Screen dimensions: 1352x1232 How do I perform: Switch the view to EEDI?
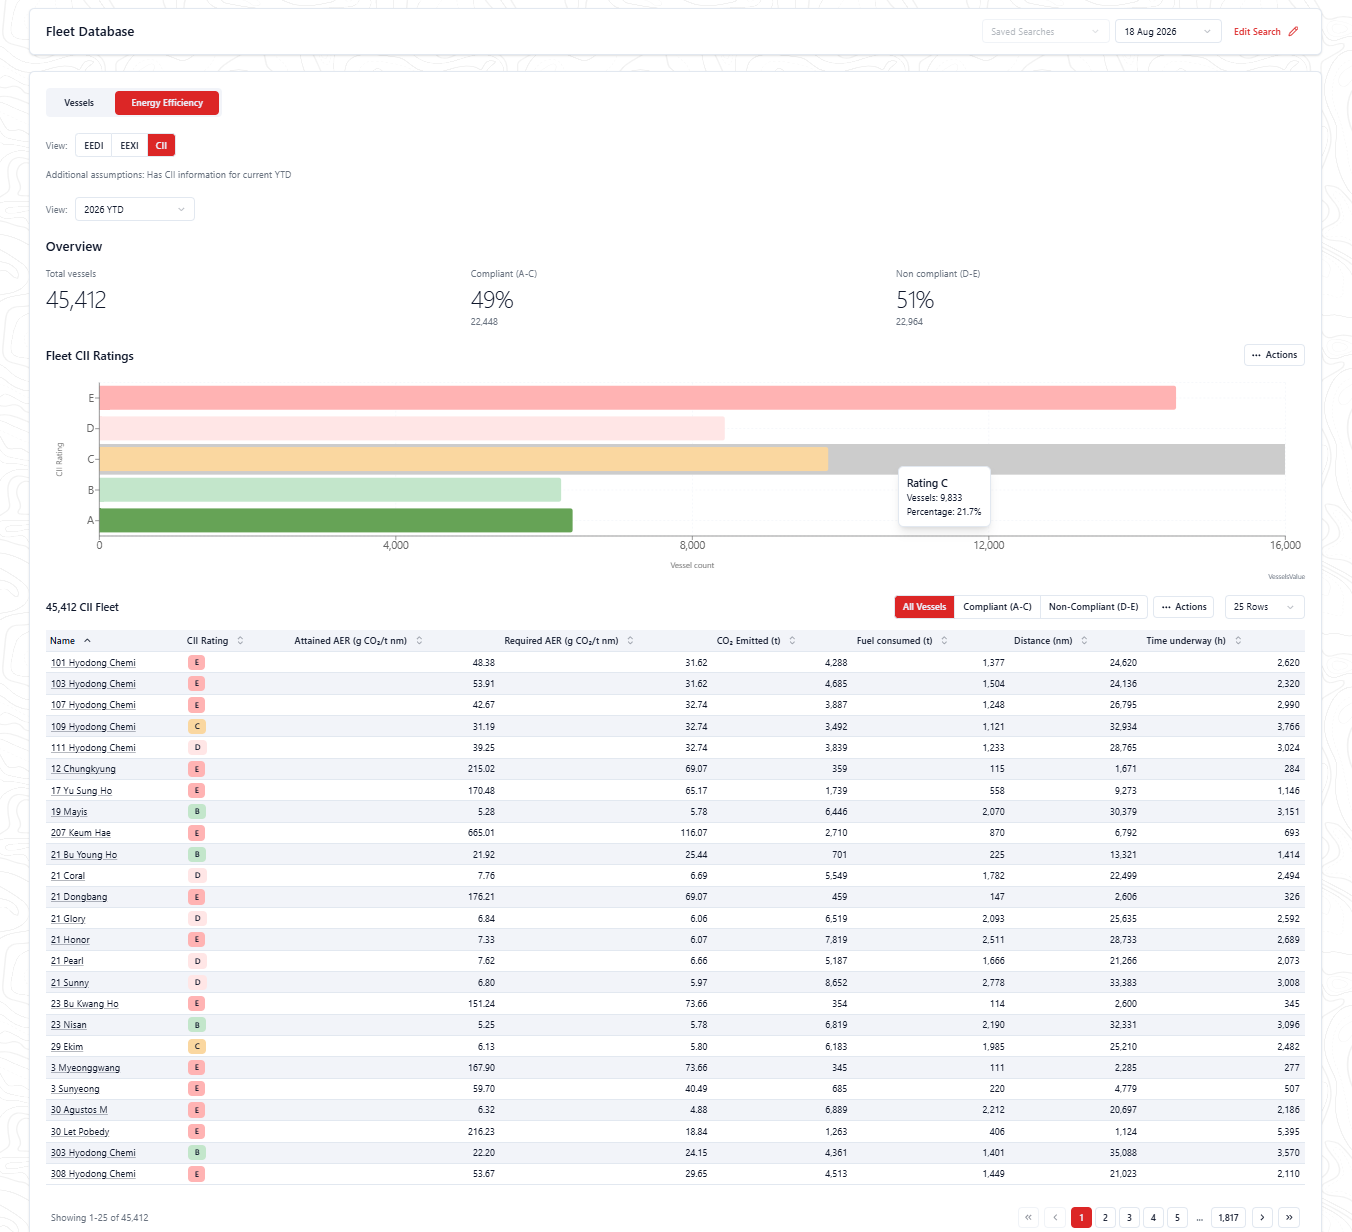tap(94, 146)
